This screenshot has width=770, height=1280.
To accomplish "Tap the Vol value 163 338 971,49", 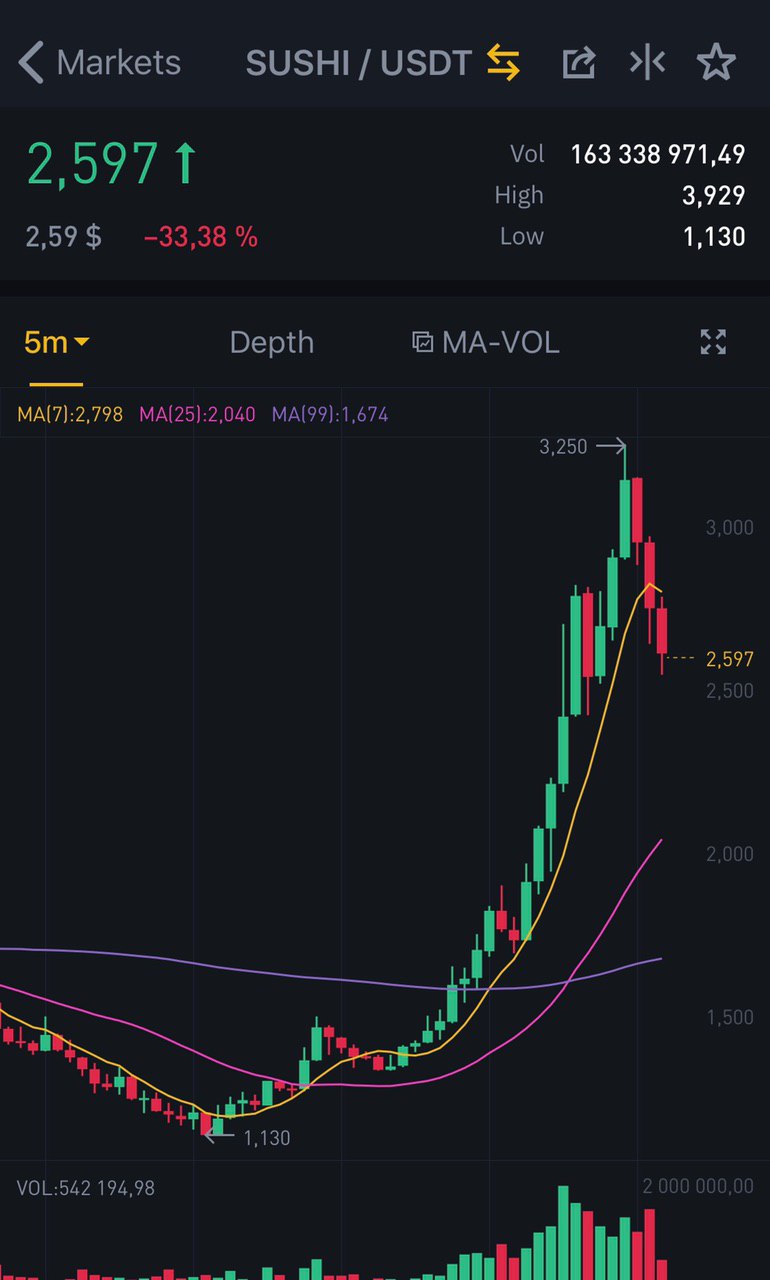I will [658, 154].
